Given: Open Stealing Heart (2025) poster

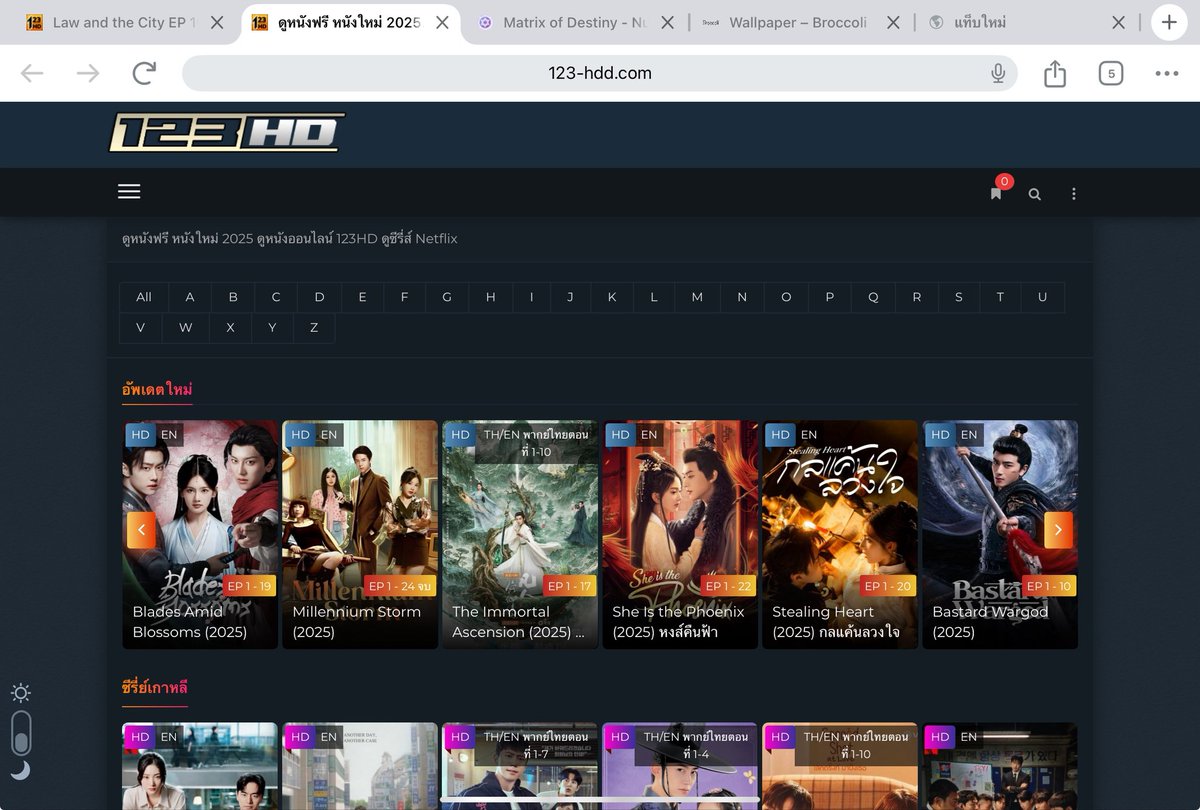Looking at the screenshot, I should (840, 534).
